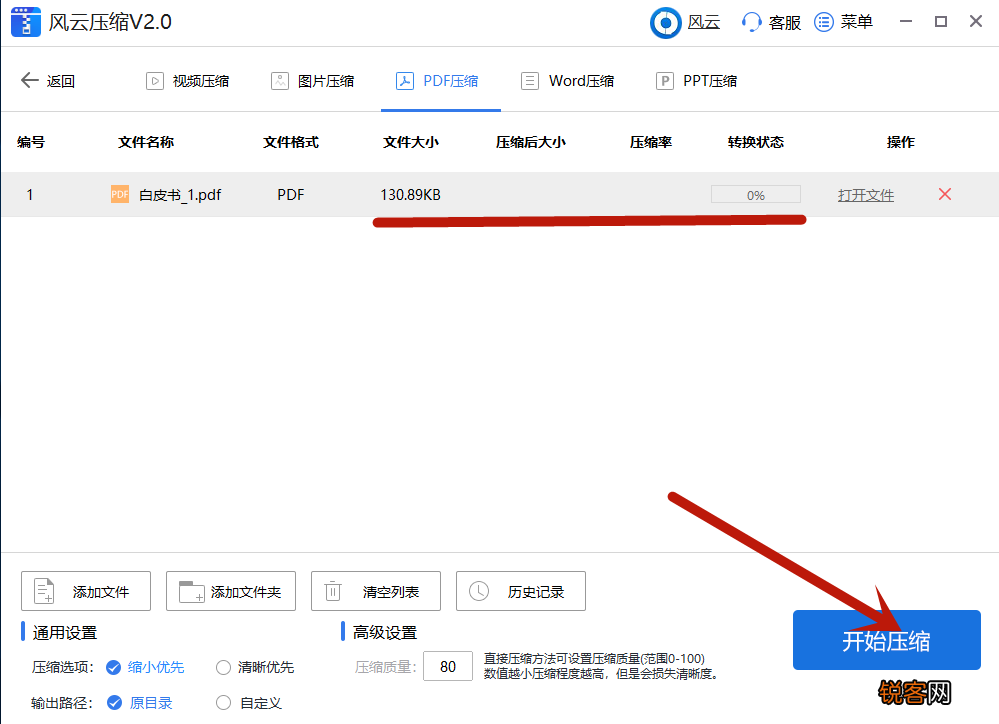This screenshot has width=999, height=724.
Task: Open the 菜单 menu icon
Action: click(824, 22)
